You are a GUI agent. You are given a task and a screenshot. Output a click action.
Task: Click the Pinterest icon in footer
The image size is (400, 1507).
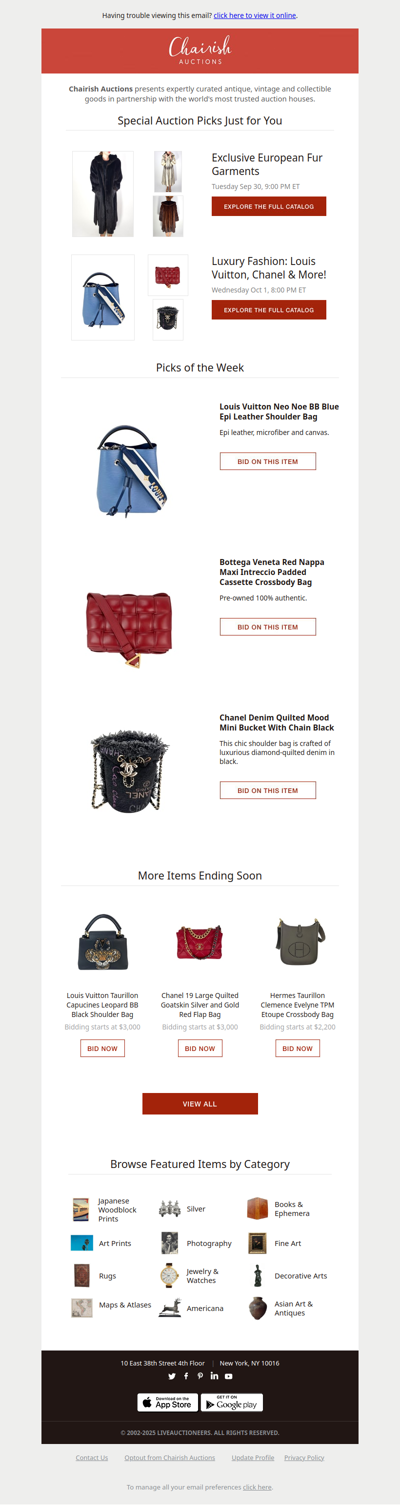200,1376
